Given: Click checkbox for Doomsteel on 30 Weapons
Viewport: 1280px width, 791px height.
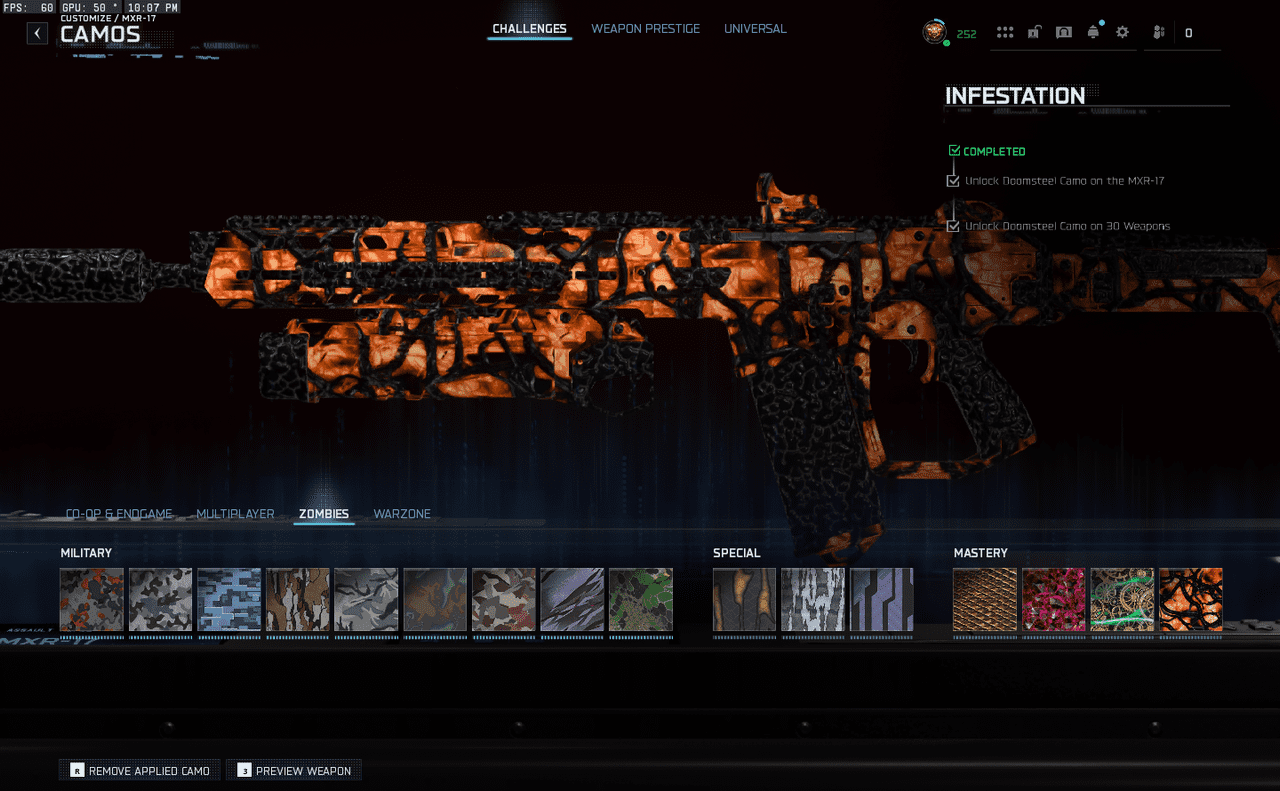Looking at the screenshot, I should pyautogui.click(x=953, y=226).
